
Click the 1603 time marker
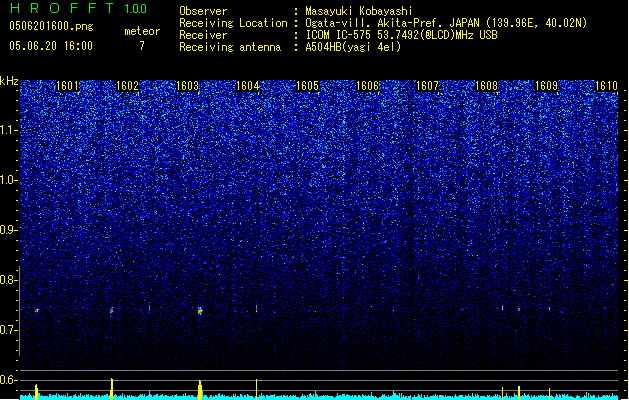pyautogui.click(x=187, y=86)
